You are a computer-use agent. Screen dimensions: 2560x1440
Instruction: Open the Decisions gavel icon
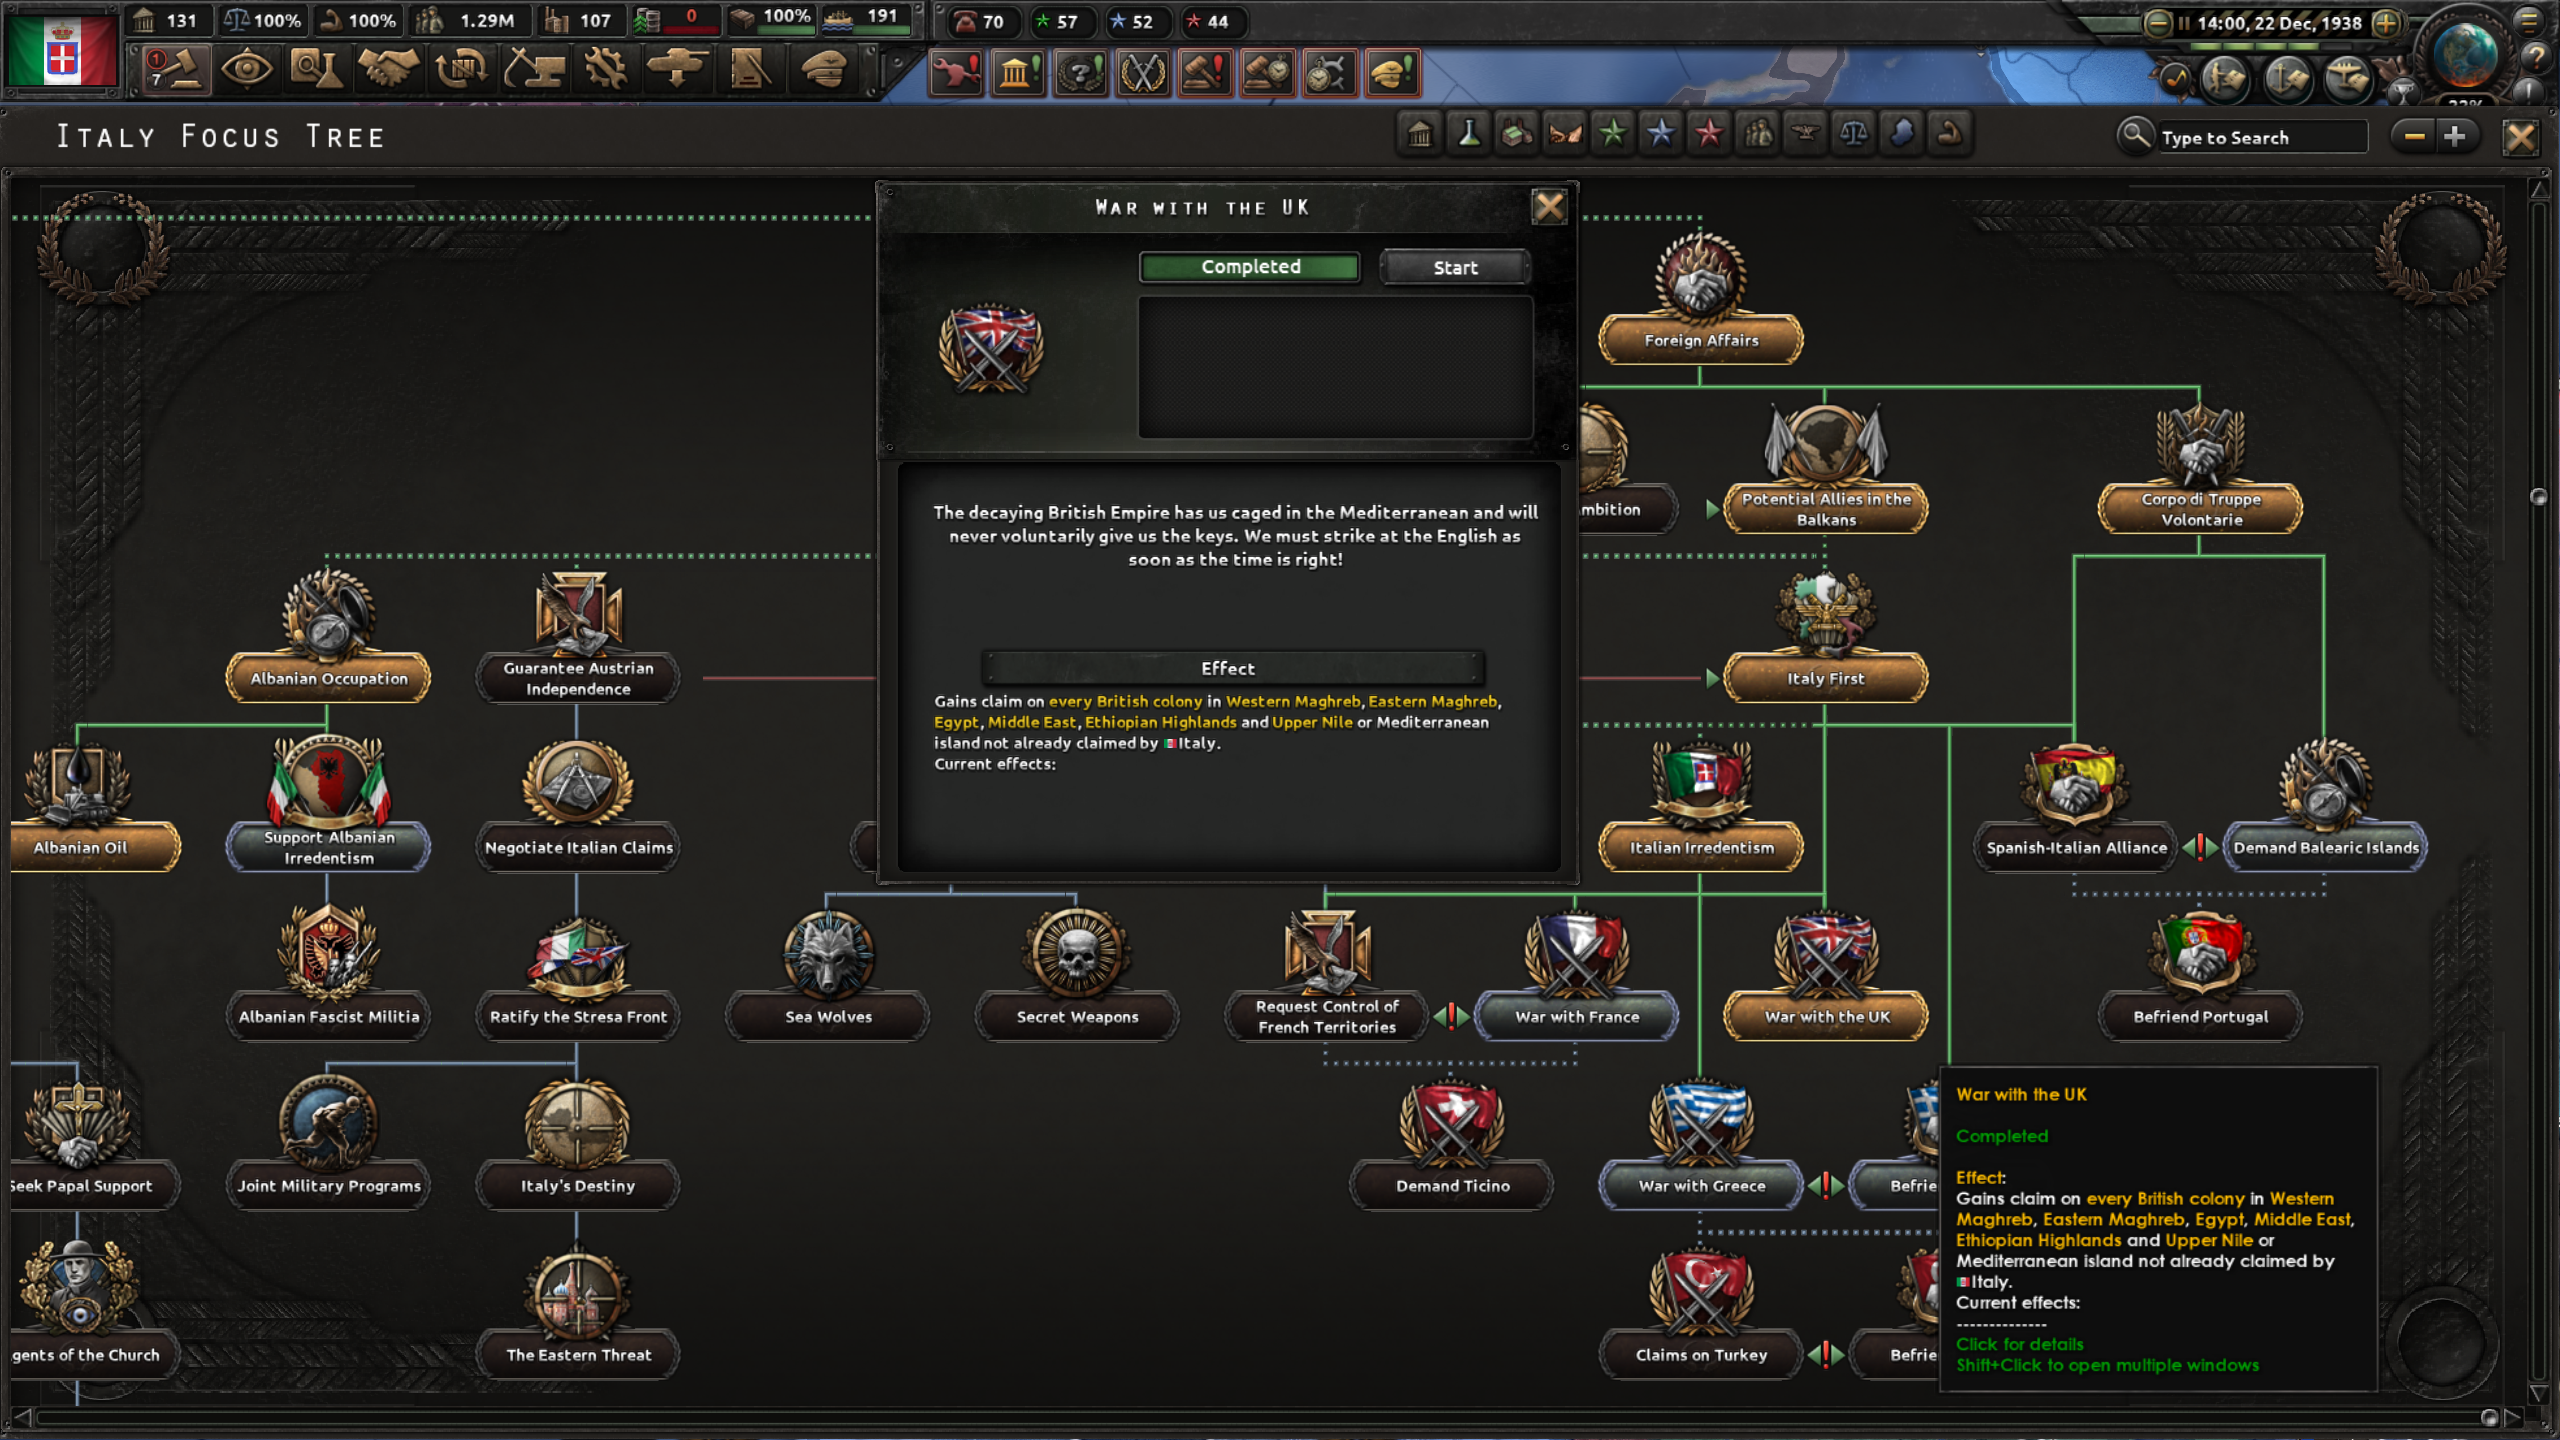click(176, 70)
